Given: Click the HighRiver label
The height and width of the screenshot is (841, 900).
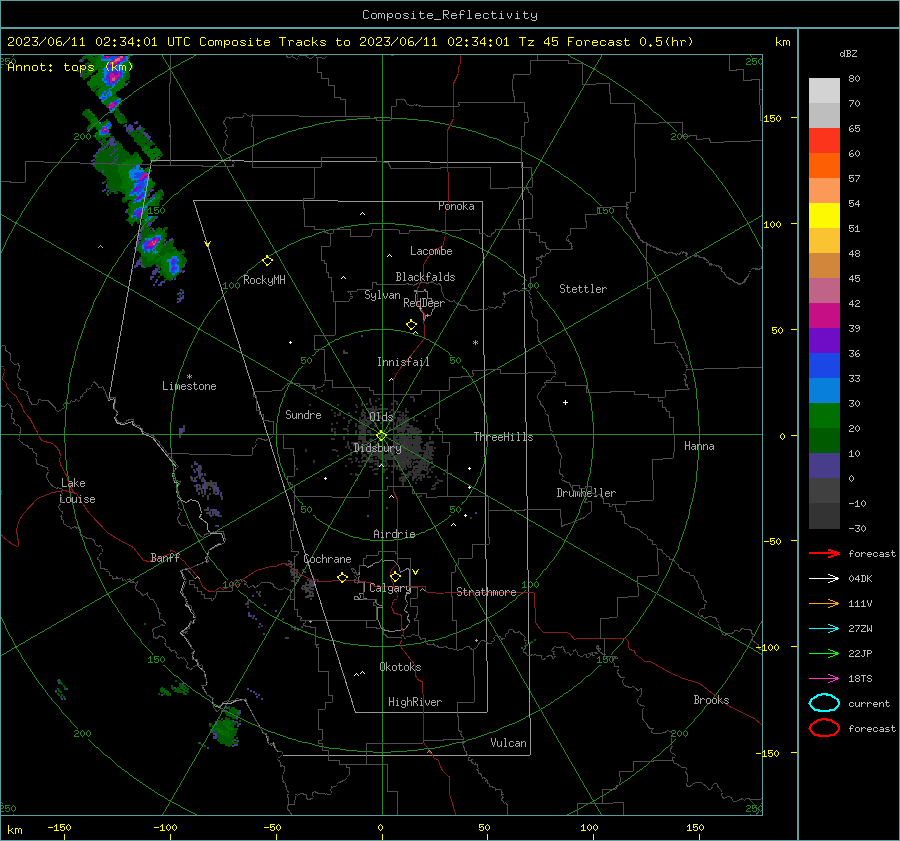Looking at the screenshot, I should (415, 702).
